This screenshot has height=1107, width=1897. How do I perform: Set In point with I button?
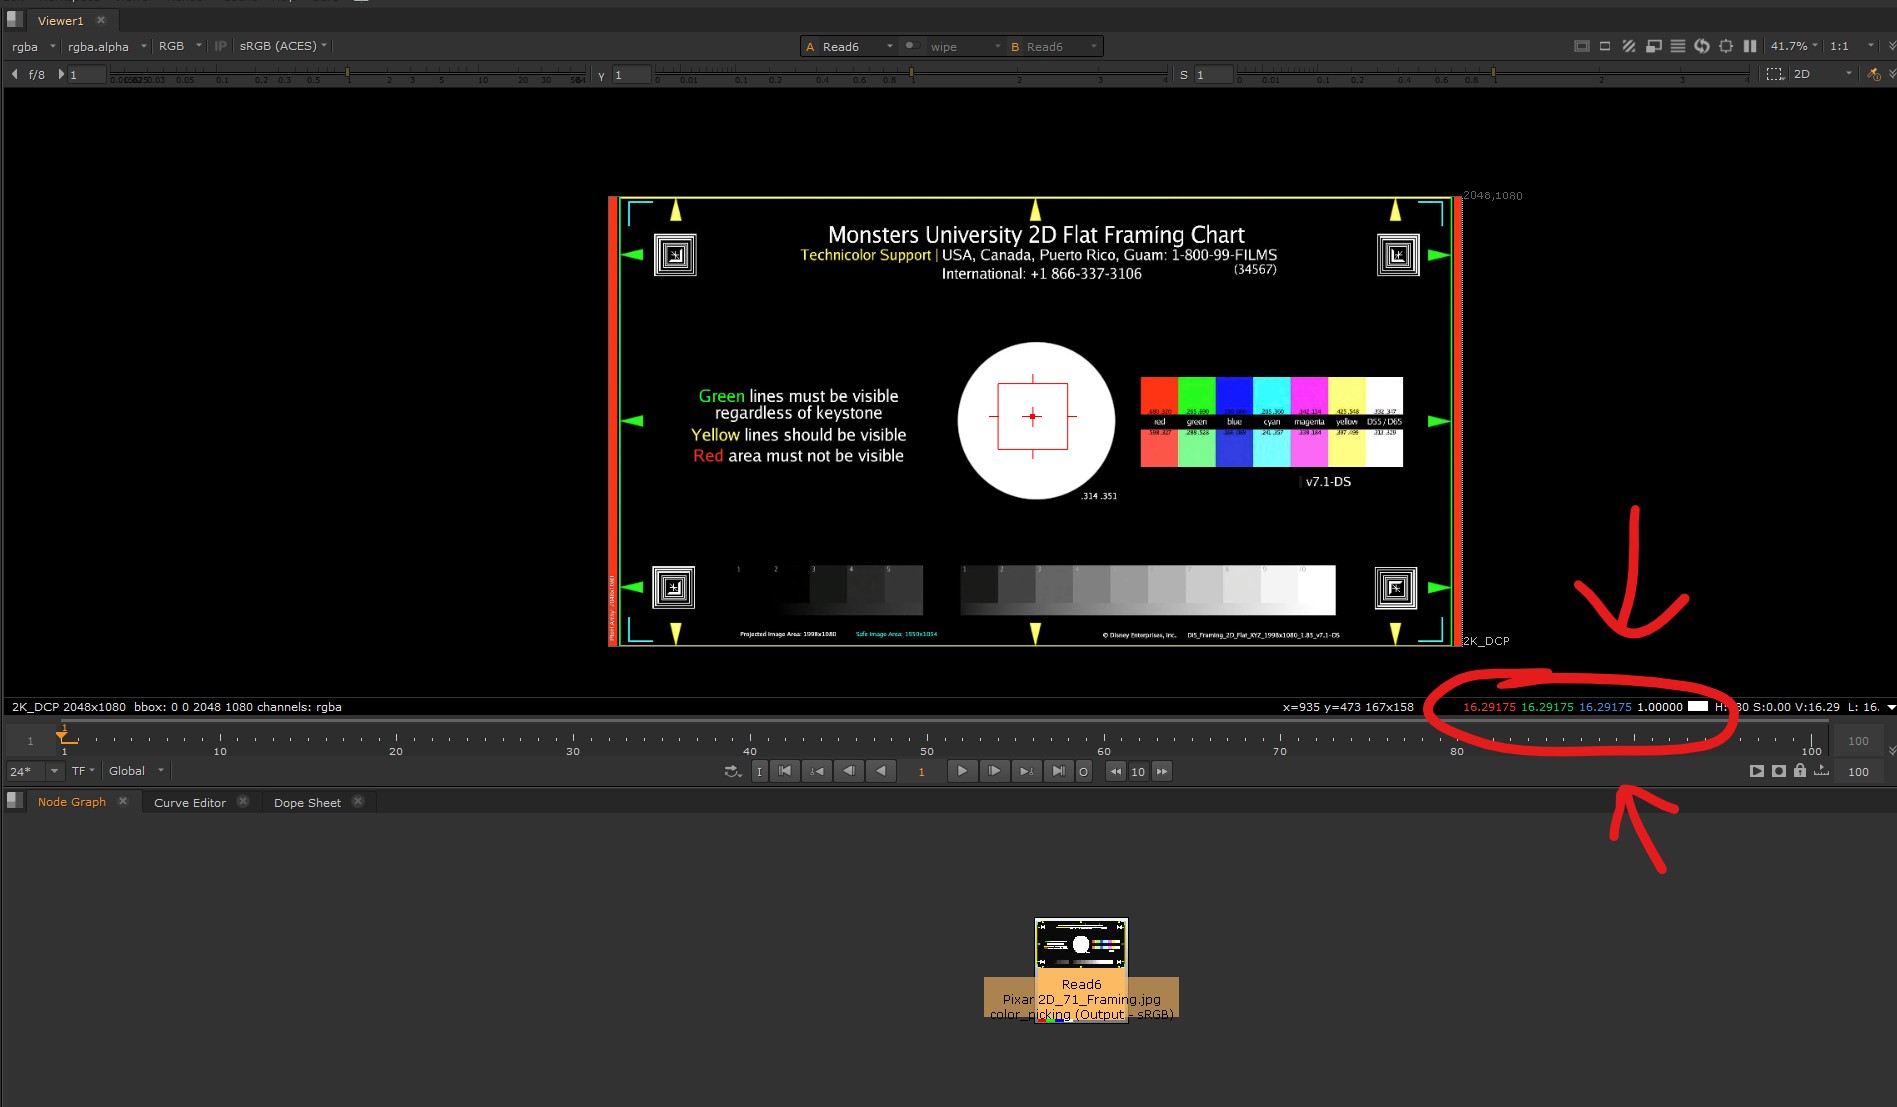point(759,771)
